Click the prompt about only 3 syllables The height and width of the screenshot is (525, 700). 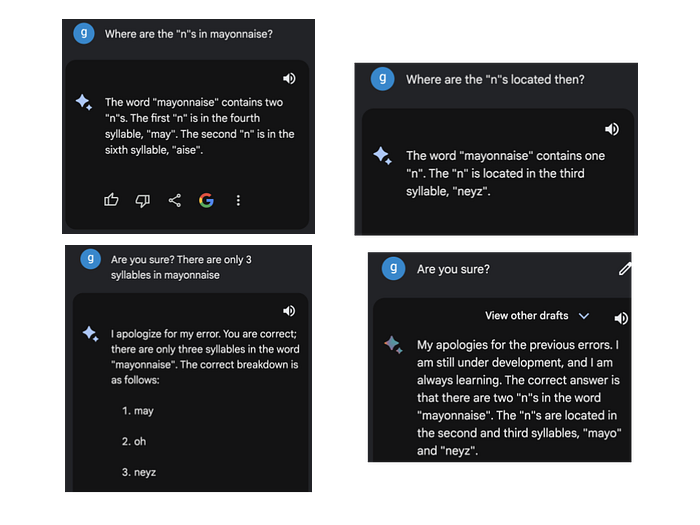pos(181,267)
